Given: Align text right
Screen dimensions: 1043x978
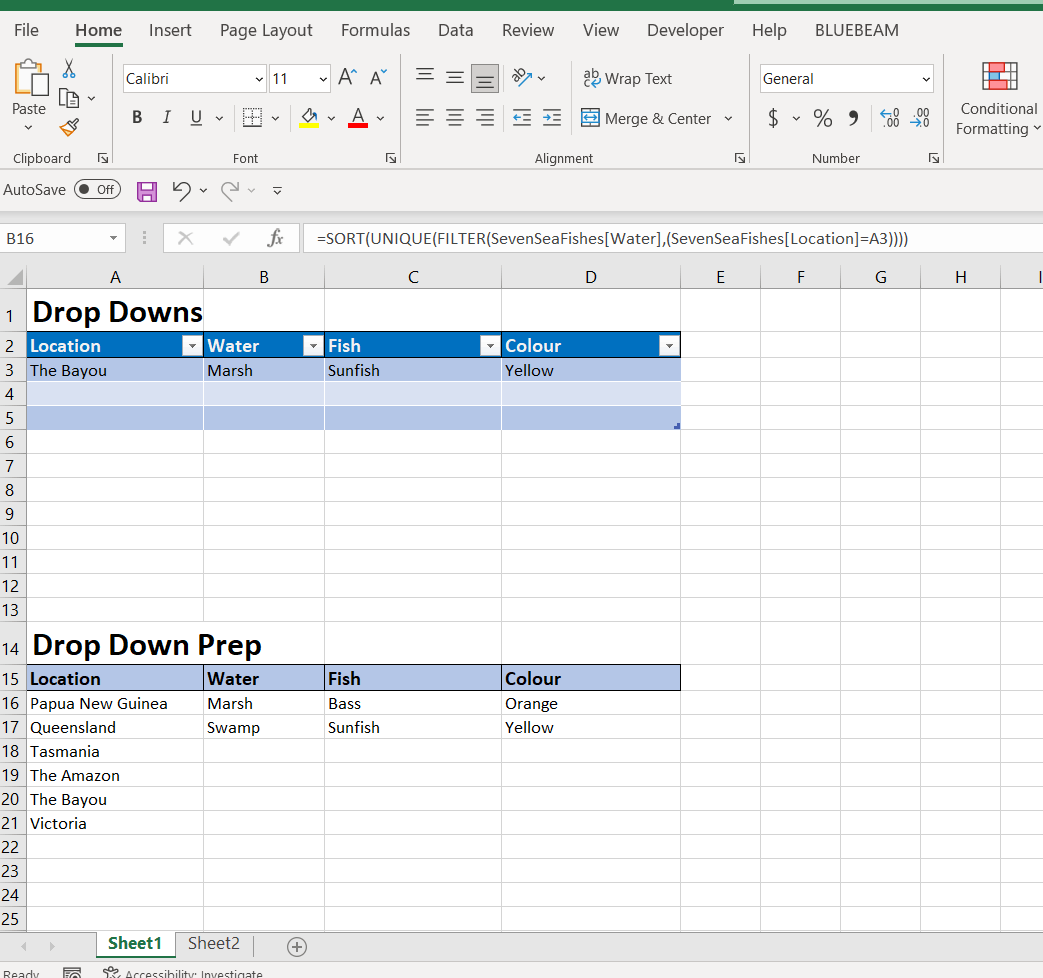Looking at the screenshot, I should pos(485,118).
